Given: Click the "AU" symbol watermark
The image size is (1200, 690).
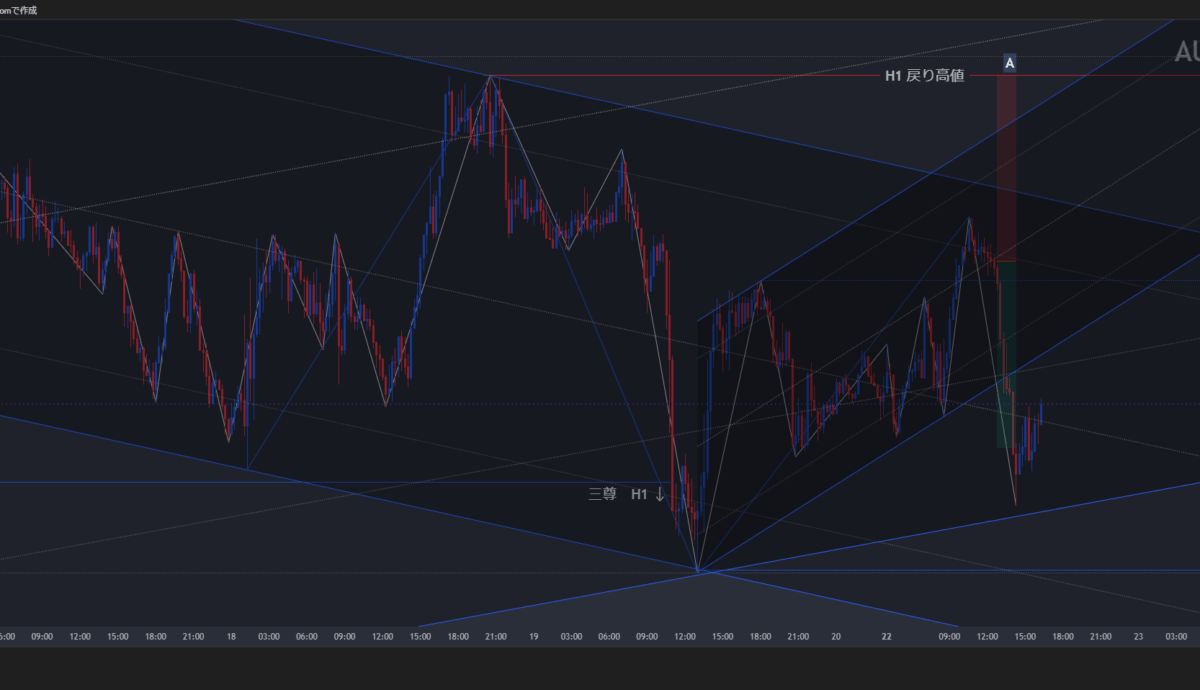Looking at the screenshot, I should tap(1186, 52).
